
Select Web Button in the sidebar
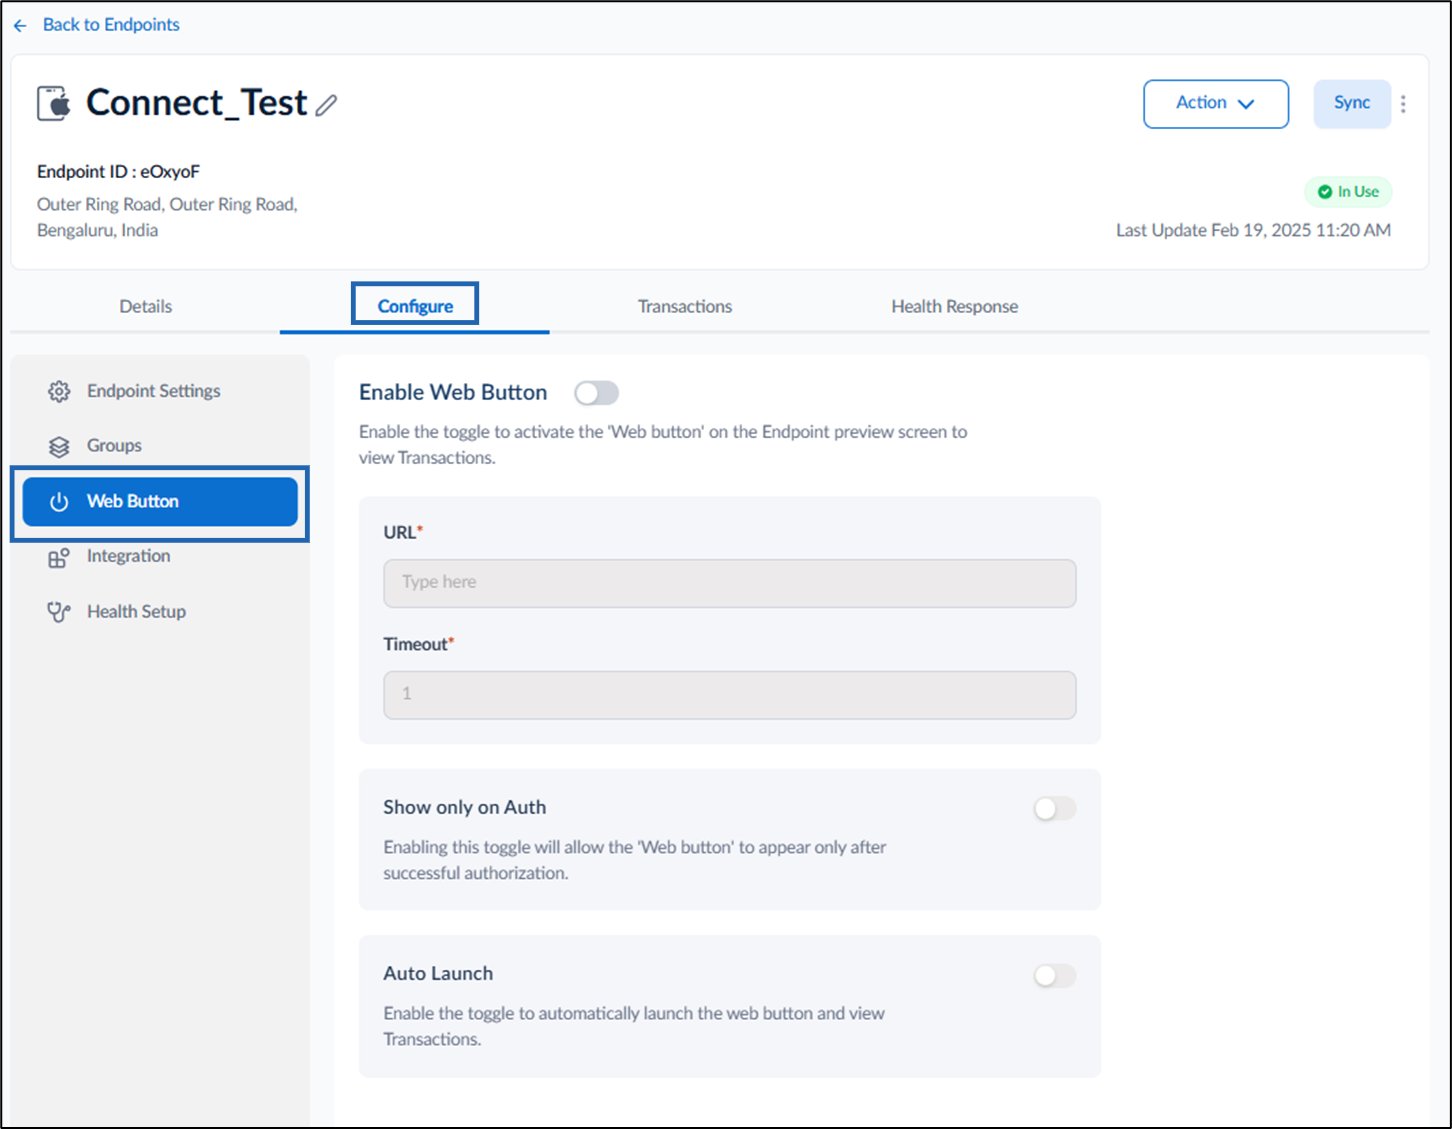pyautogui.click(x=160, y=502)
